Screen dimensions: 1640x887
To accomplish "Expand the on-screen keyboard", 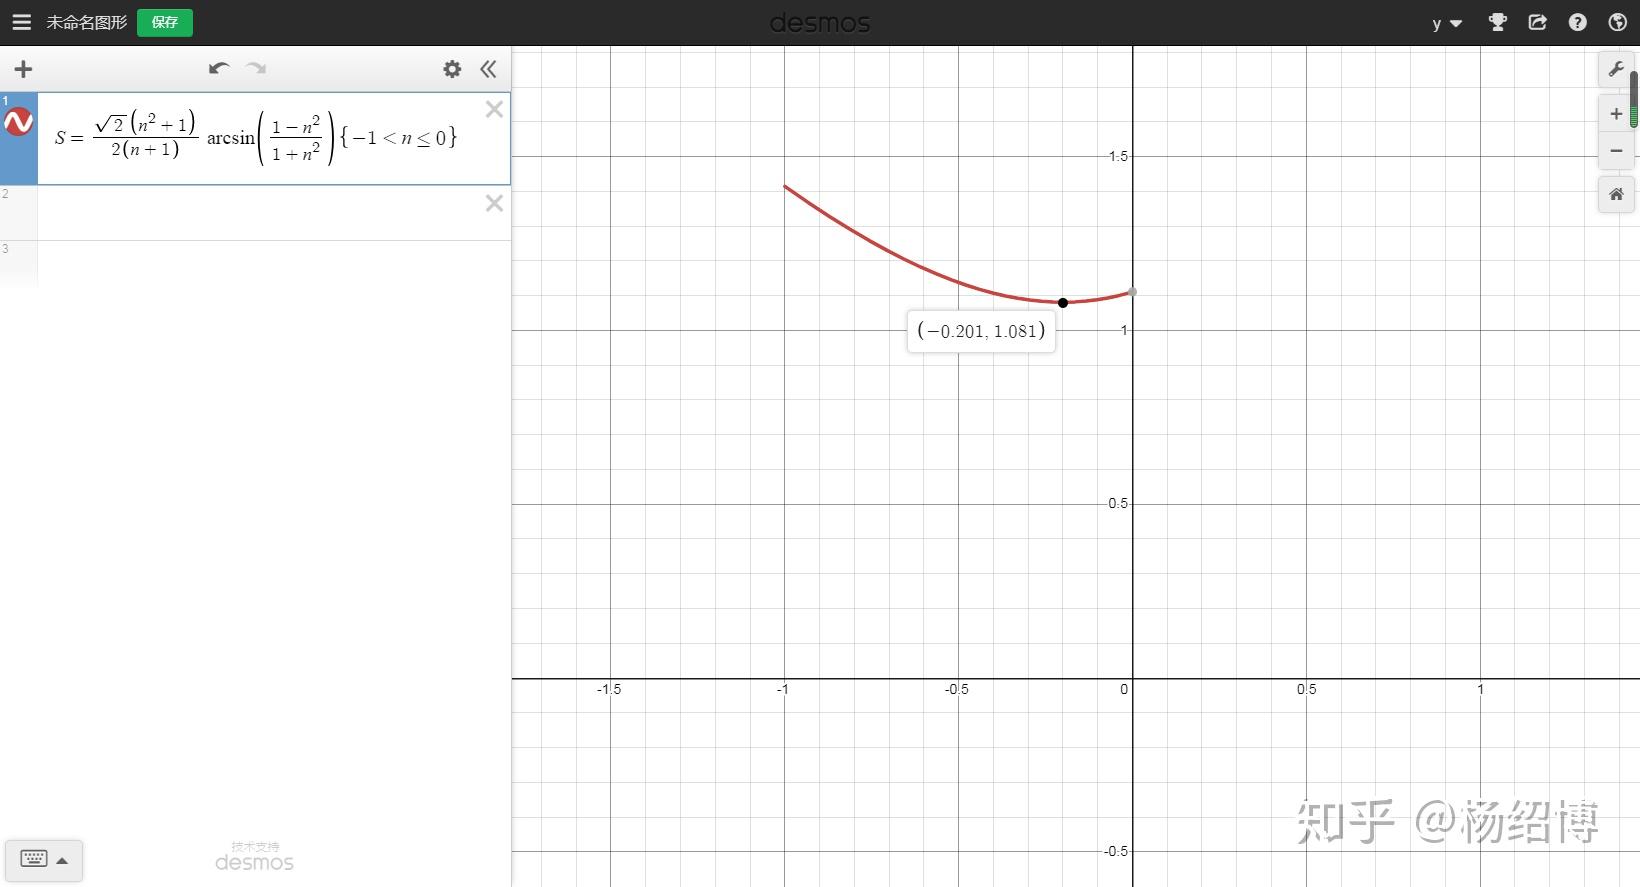I will [44, 859].
